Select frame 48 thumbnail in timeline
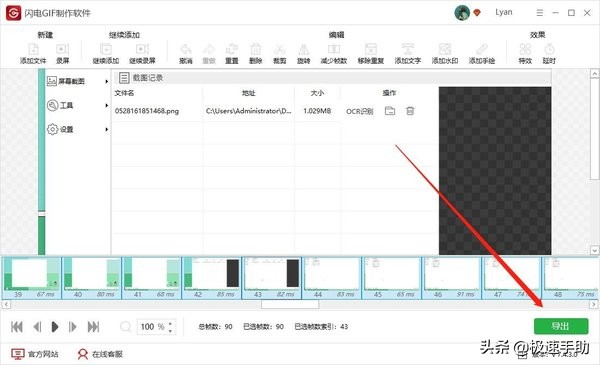 [x=571, y=278]
